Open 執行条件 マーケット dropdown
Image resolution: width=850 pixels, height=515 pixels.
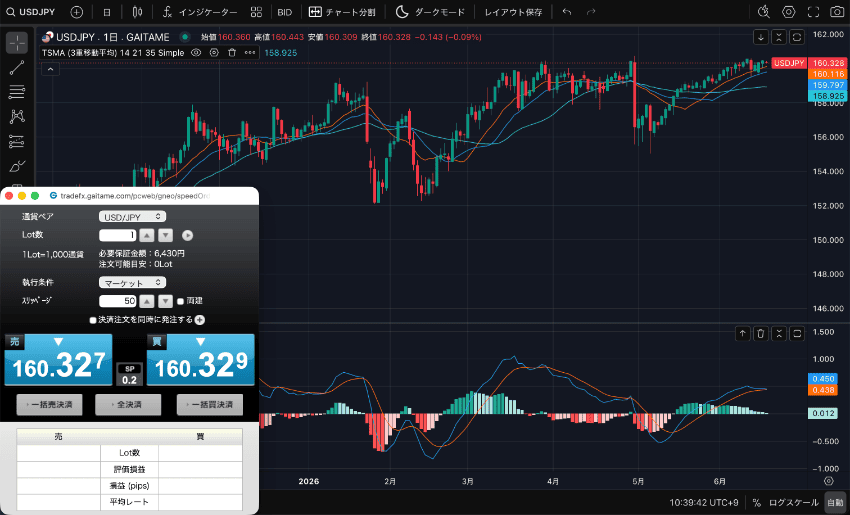132,282
